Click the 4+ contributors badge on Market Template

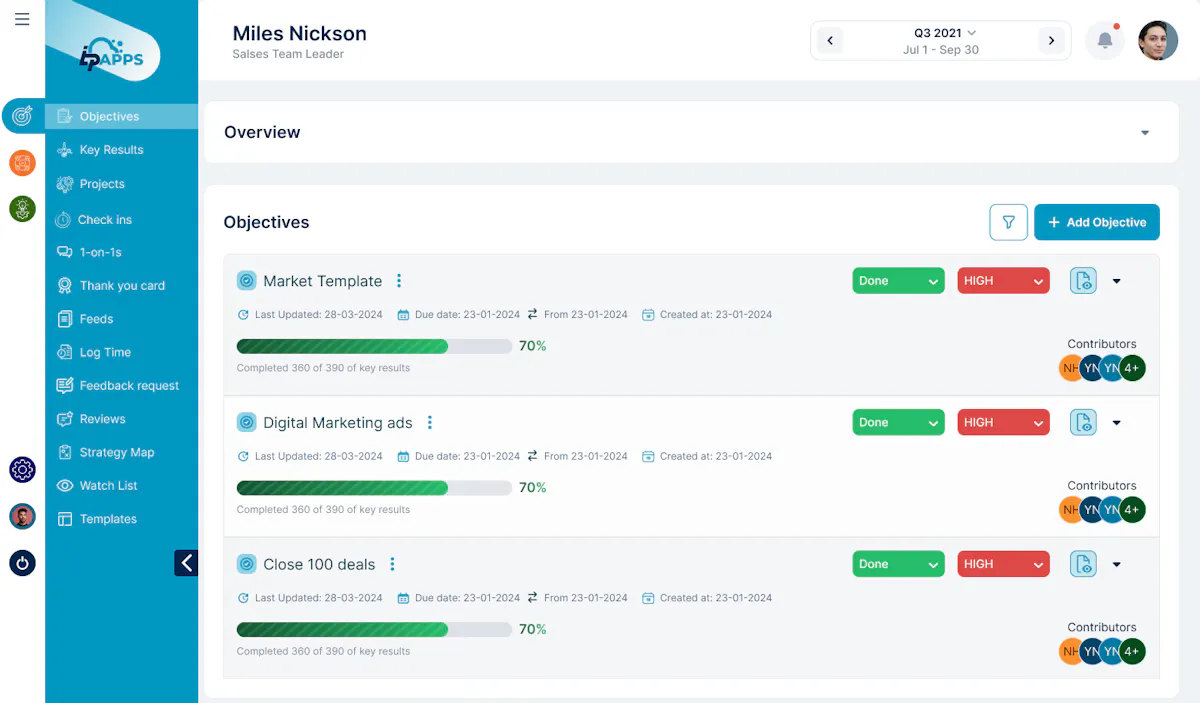tap(1132, 368)
